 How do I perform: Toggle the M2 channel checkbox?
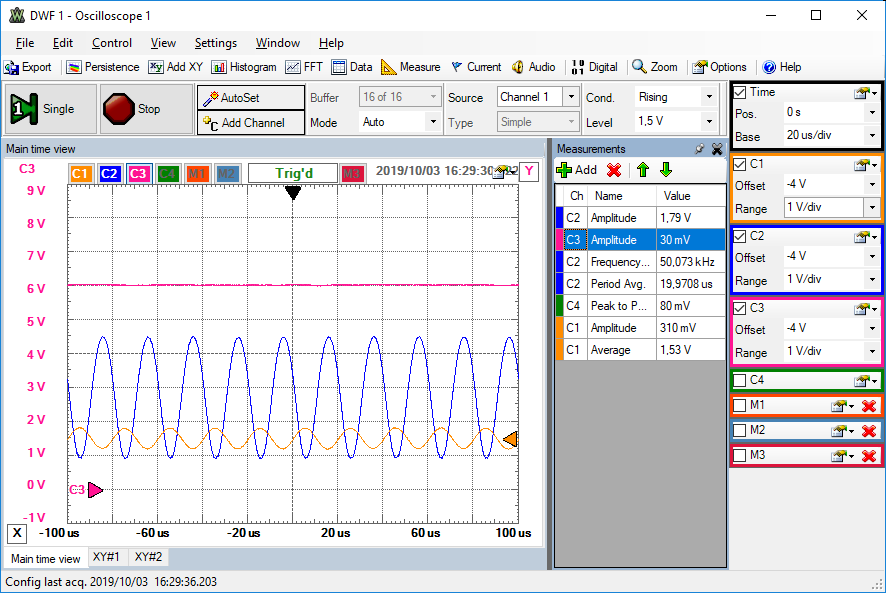click(740, 430)
